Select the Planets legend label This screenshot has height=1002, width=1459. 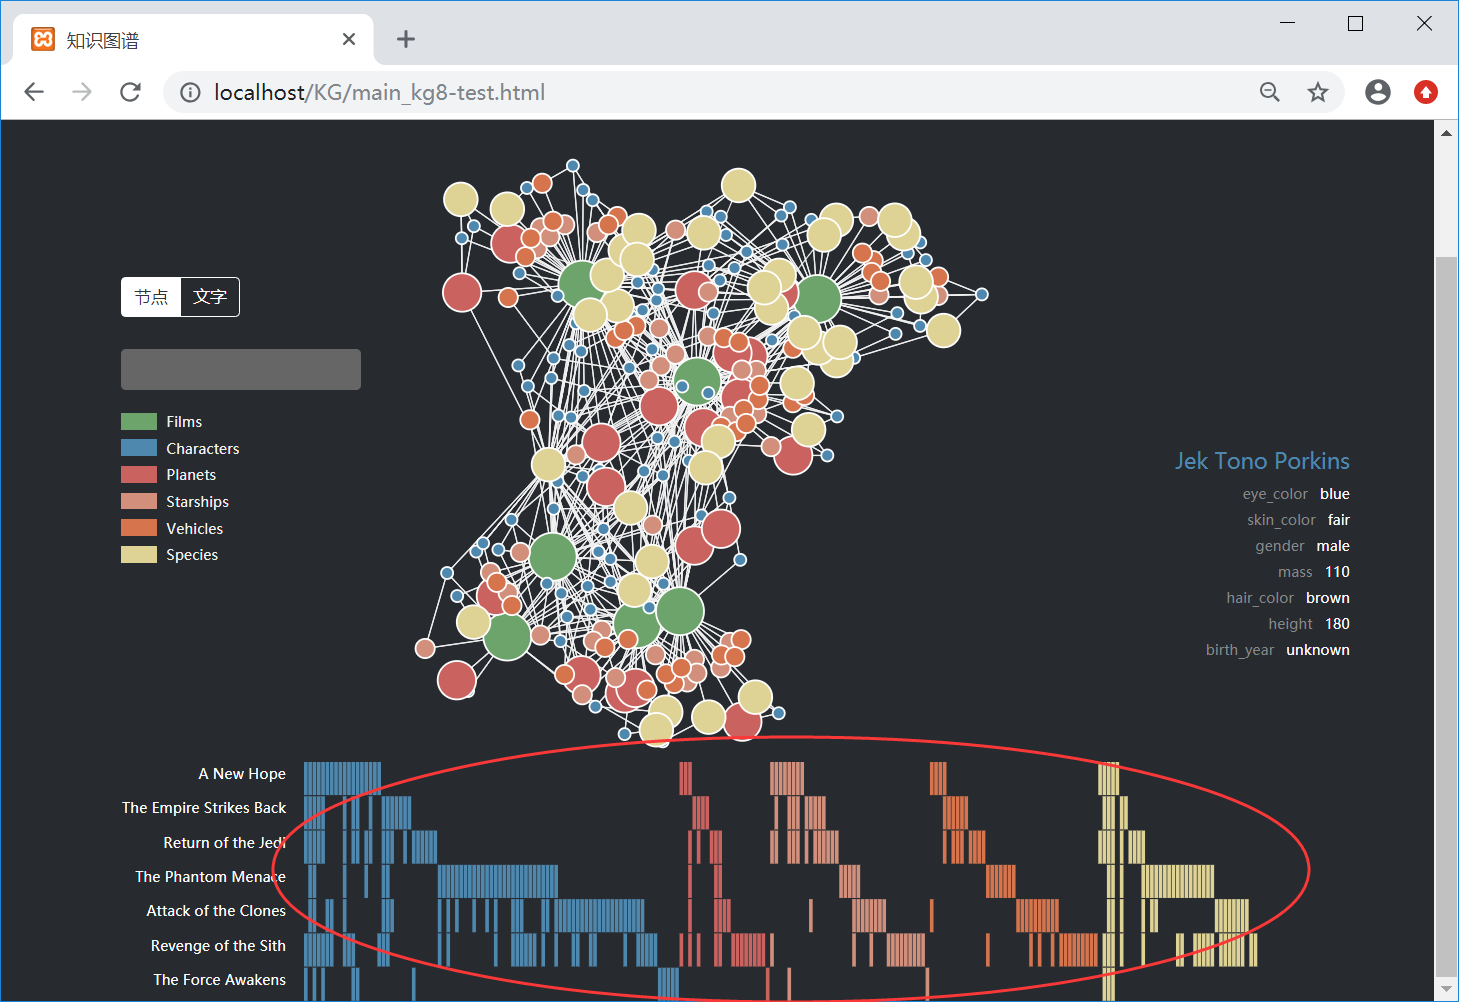point(191,475)
